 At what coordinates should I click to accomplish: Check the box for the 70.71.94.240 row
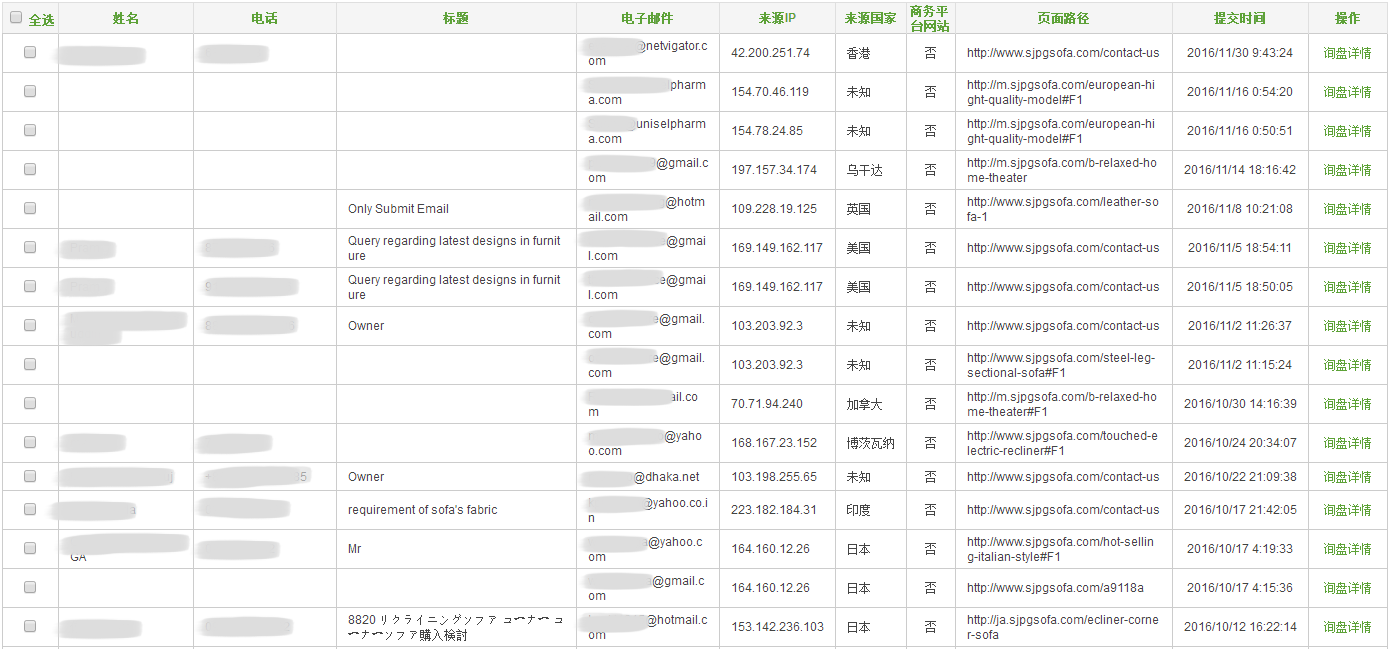coord(30,403)
